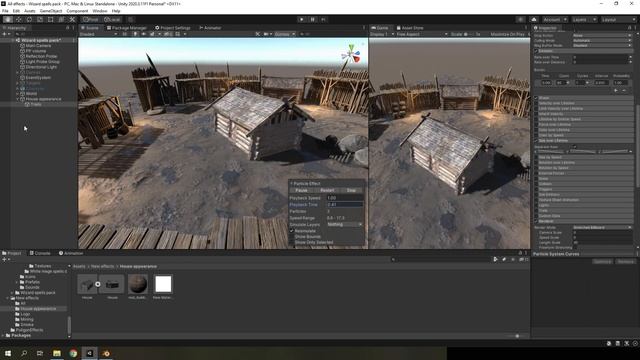This screenshot has width=640, height=360.
Task: Select the Scale tool in toolbar
Action: [x=40, y=19]
